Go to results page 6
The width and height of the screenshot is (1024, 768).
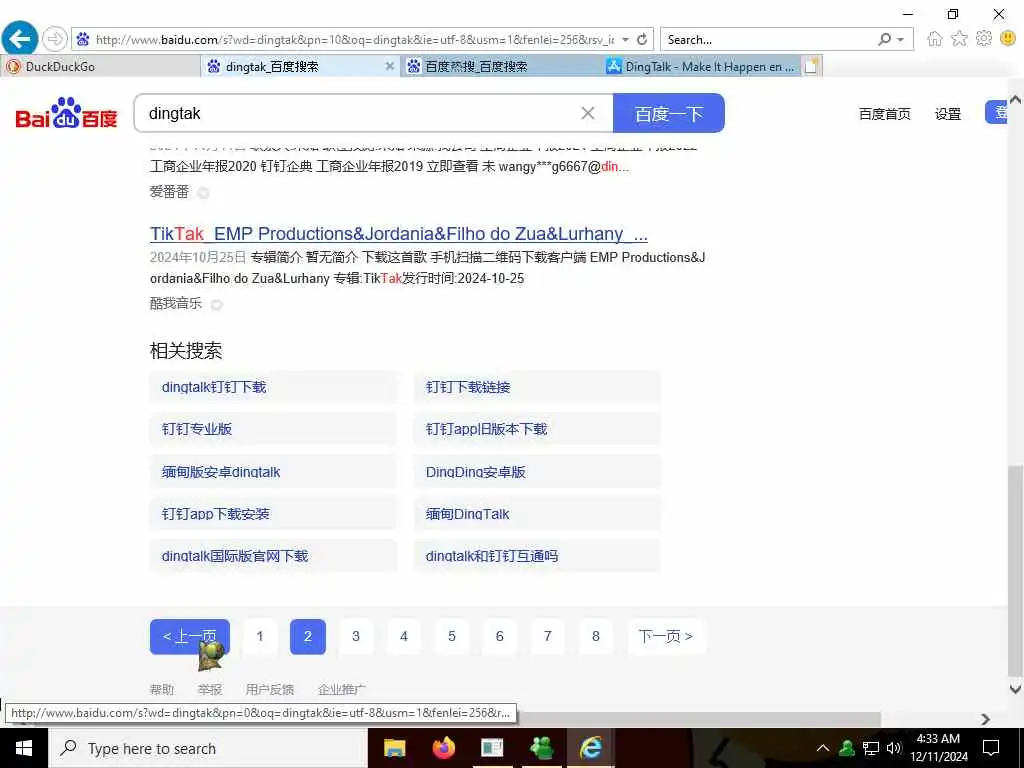coord(500,636)
